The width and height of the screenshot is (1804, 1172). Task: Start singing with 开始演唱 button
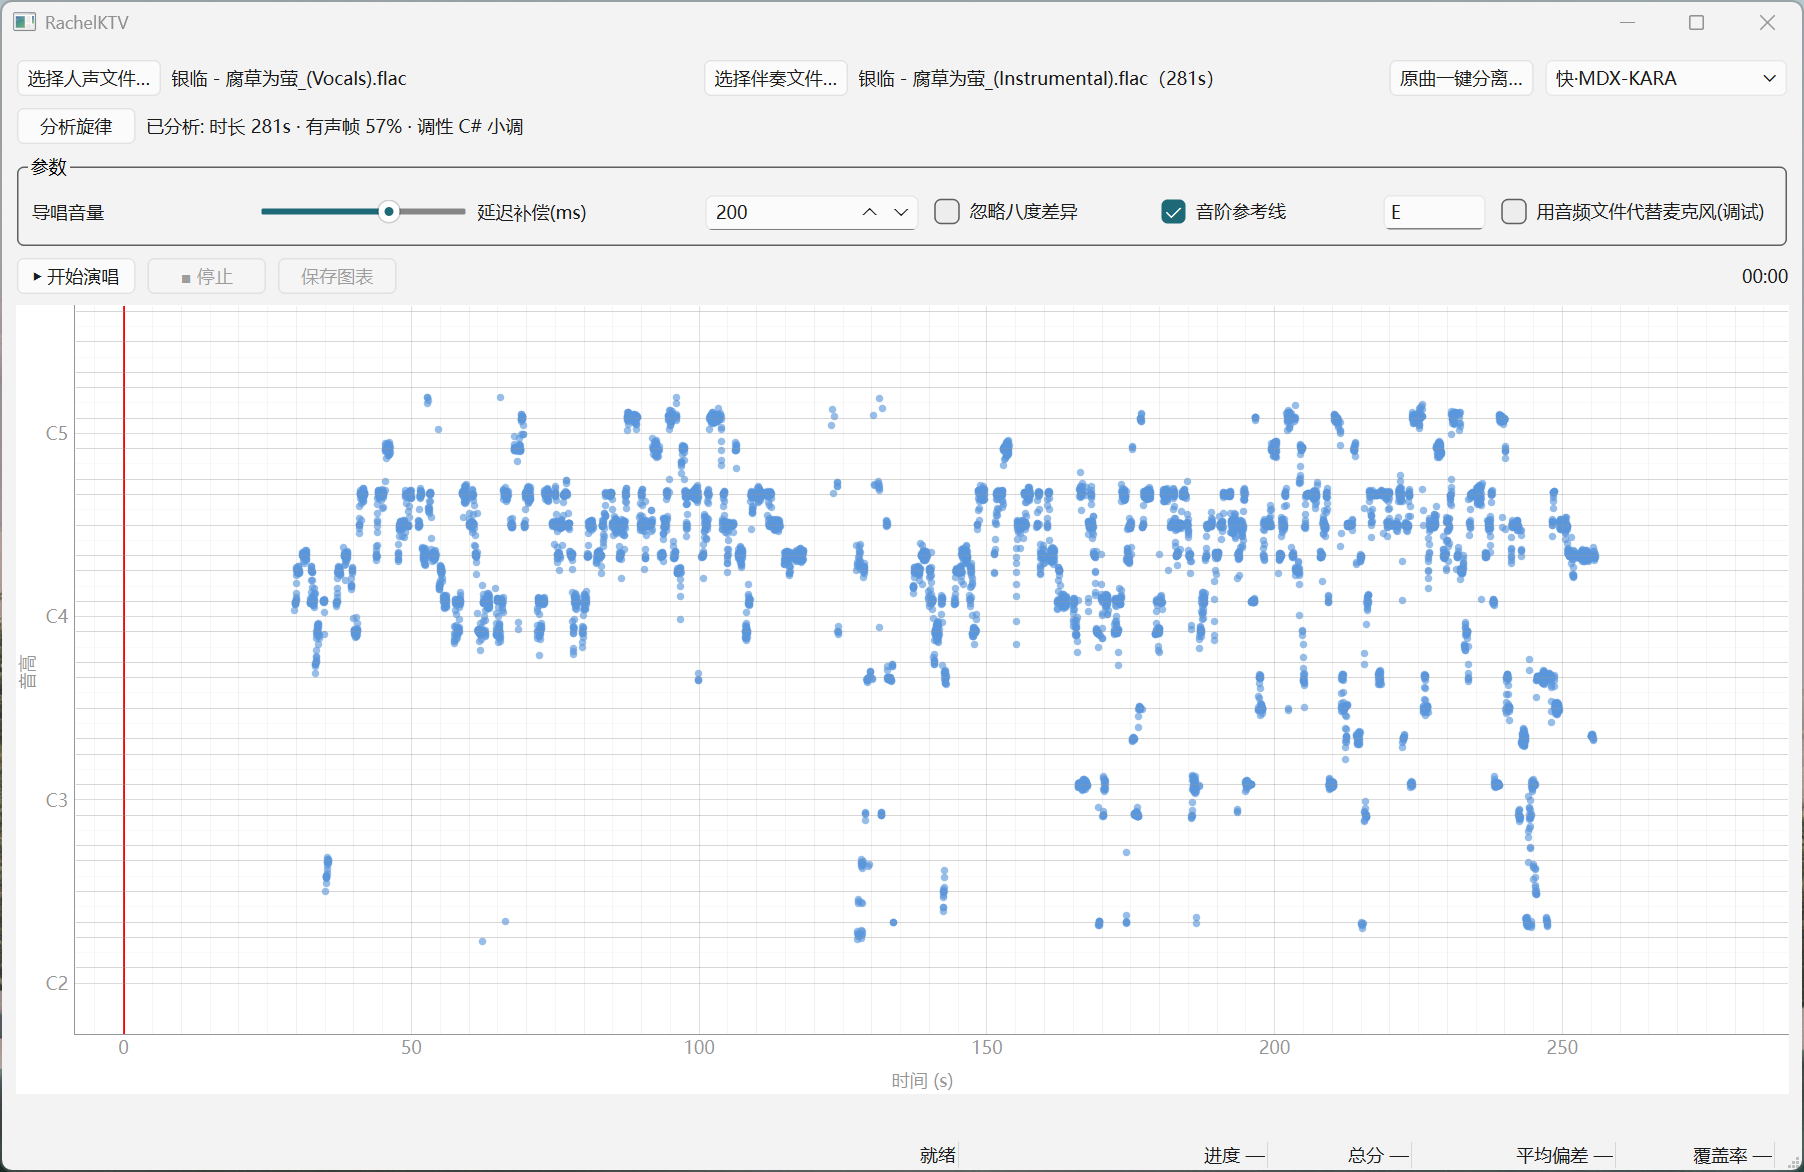click(x=76, y=276)
